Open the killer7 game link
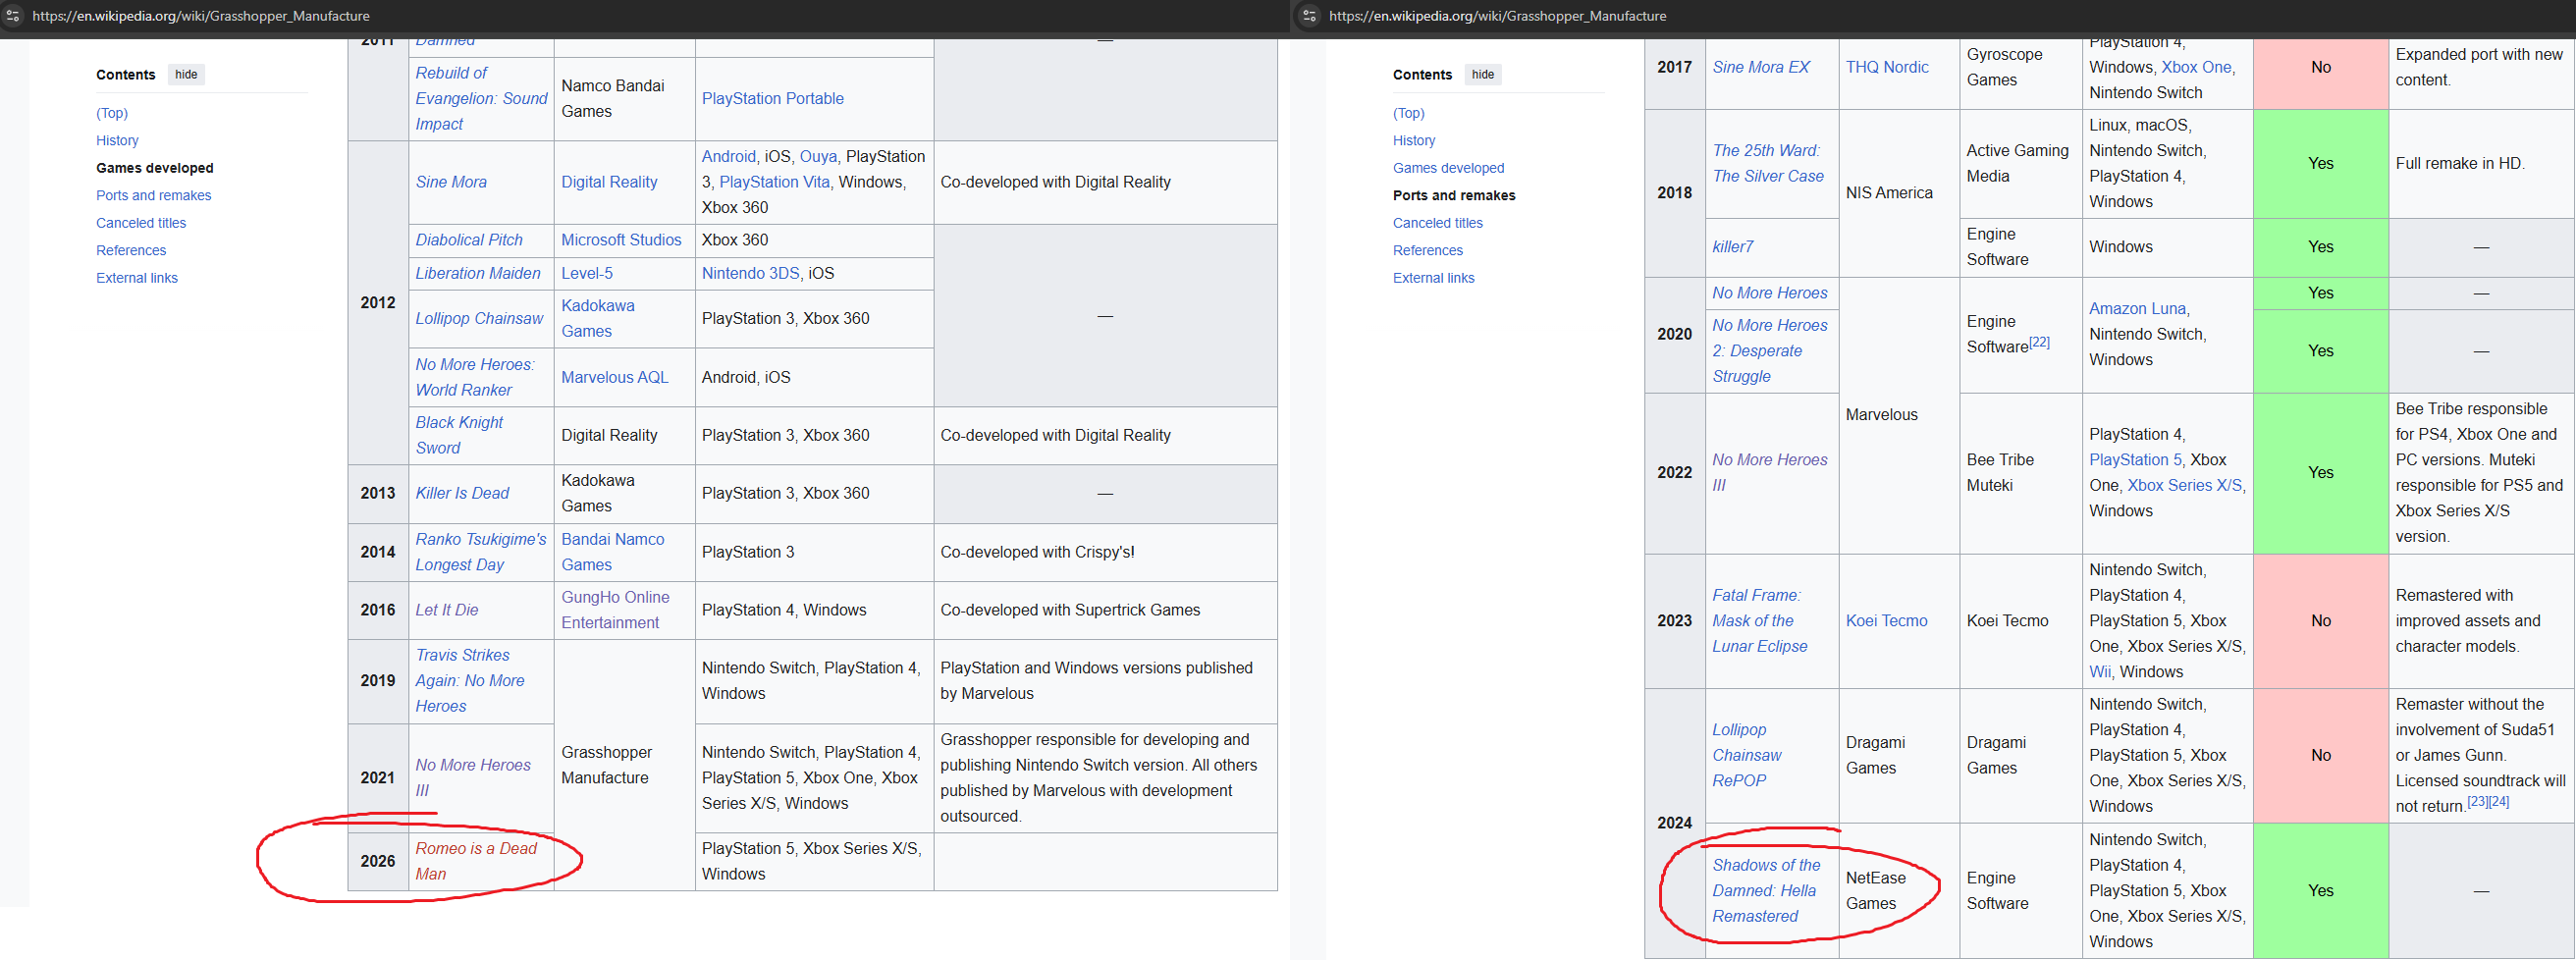This screenshot has height=960, width=2576. pyautogui.click(x=1733, y=247)
